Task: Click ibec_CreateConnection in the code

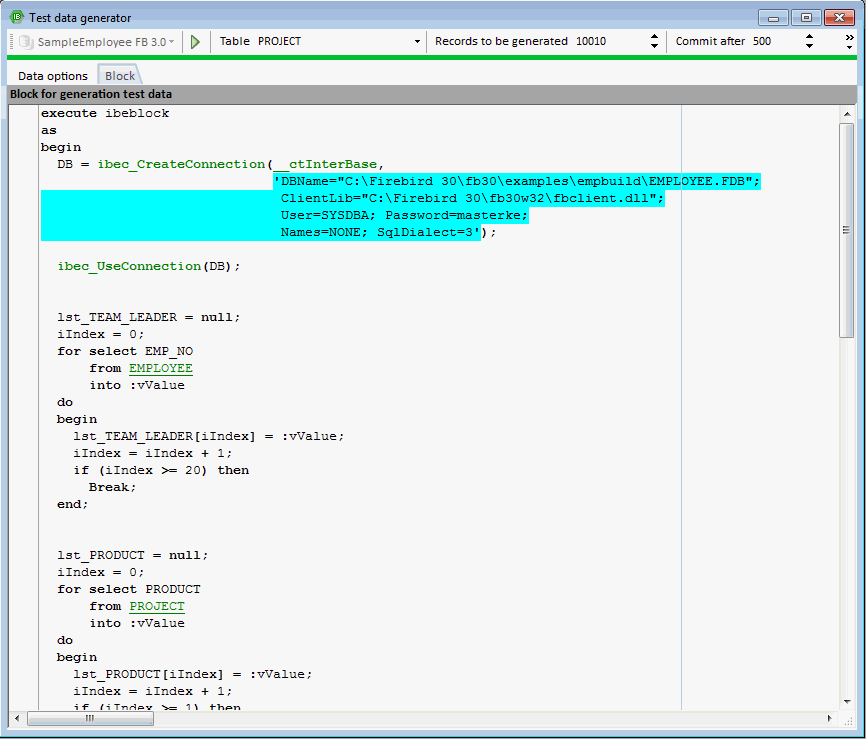Action: [181, 165]
